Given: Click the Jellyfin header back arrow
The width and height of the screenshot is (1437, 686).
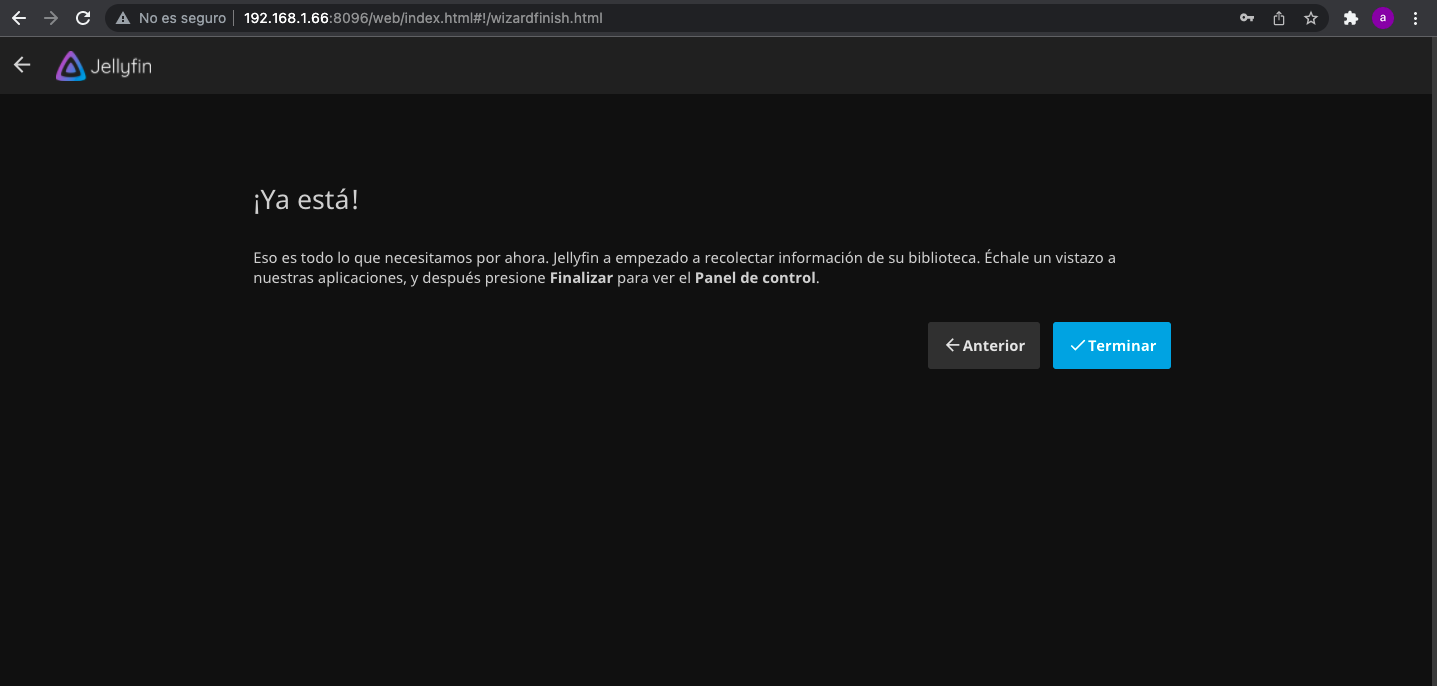Looking at the screenshot, I should pos(22,65).
